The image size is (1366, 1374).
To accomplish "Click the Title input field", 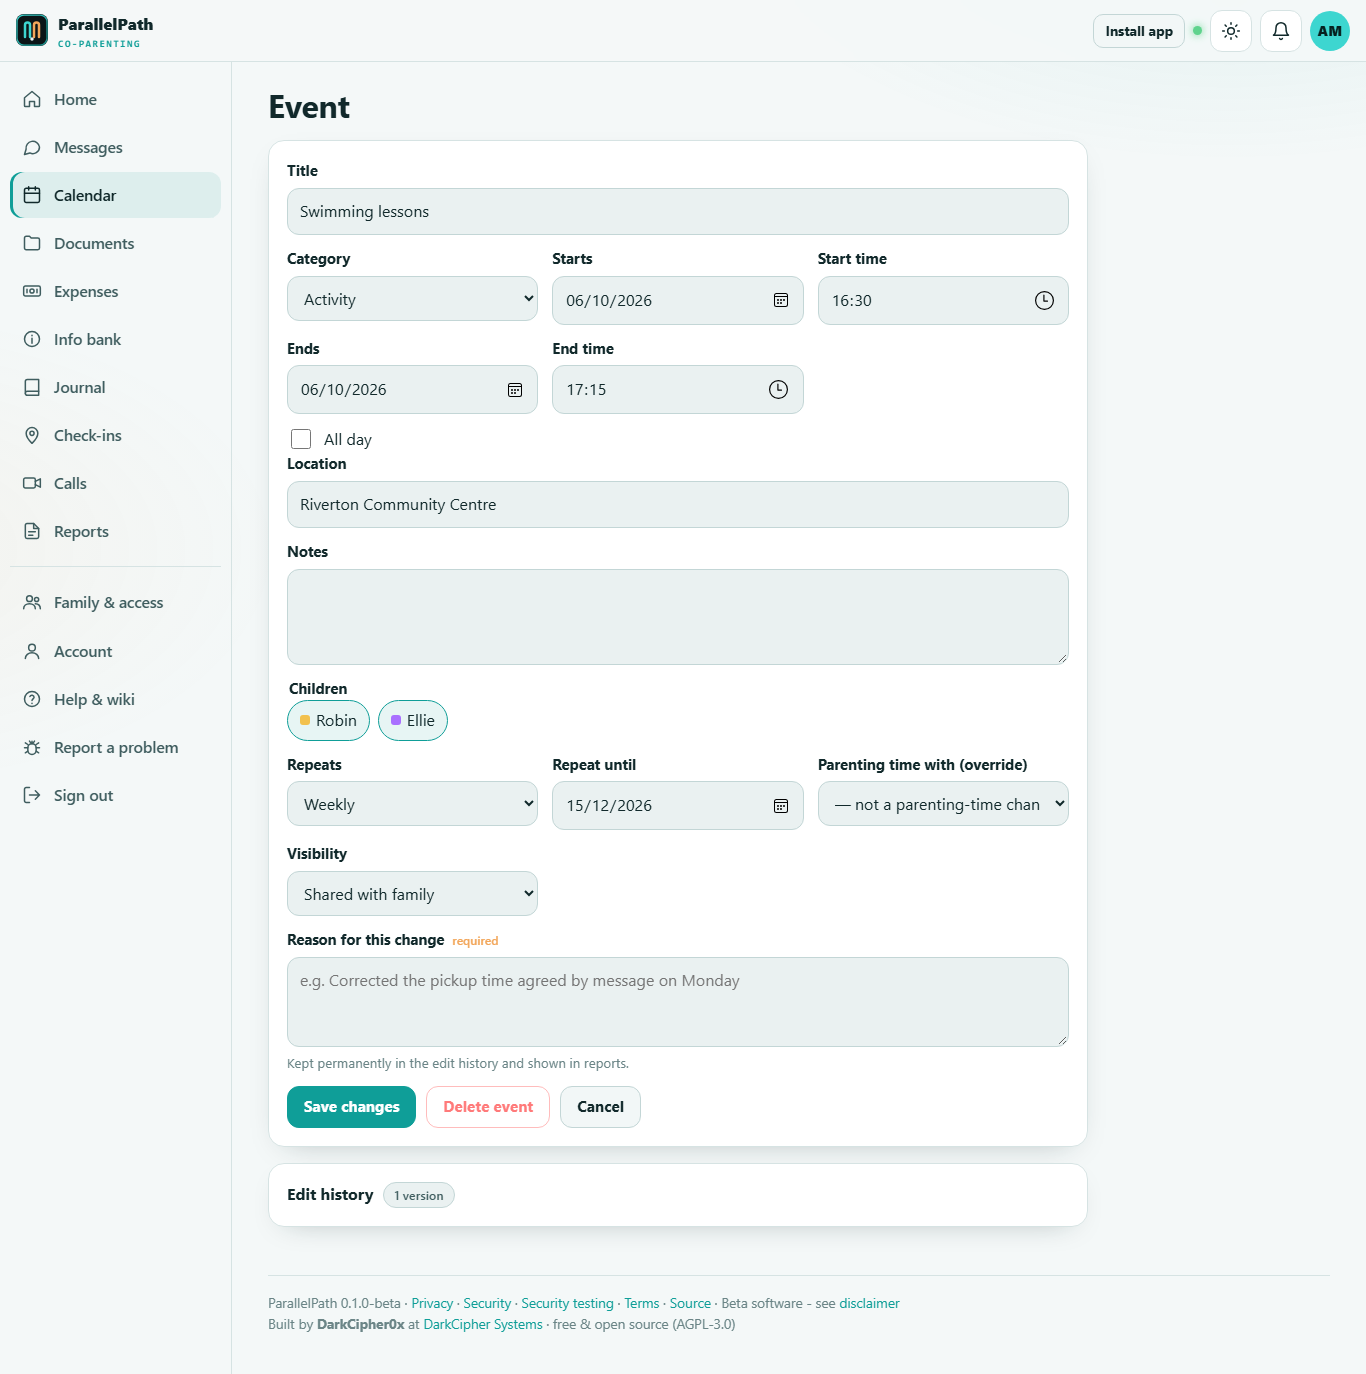I will [678, 212].
